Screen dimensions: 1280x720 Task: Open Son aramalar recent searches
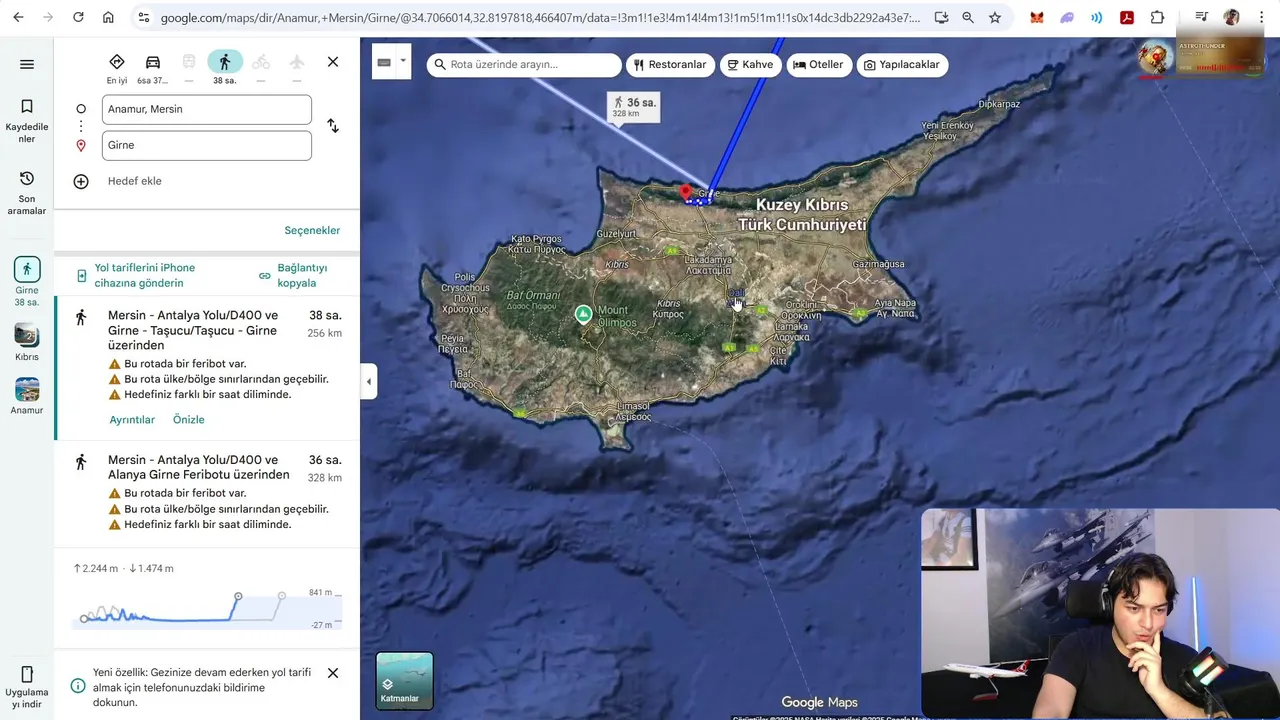pyautogui.click(x=27, y=192)
